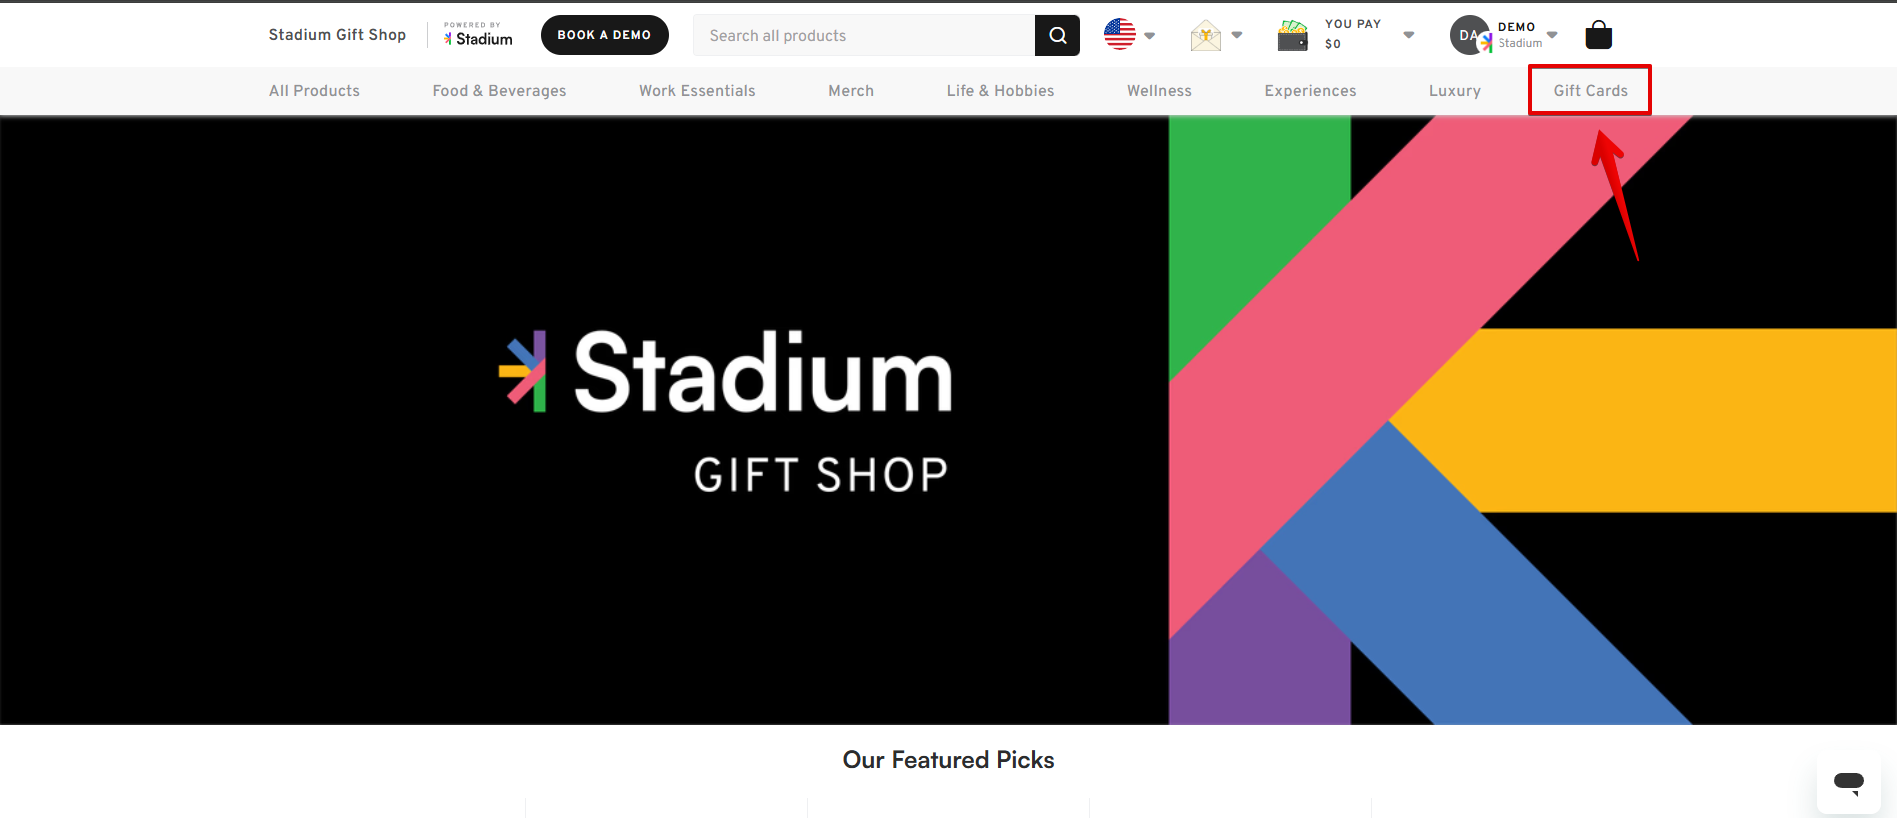This screenshot has height=818, width=1897.
Task: Click the gift envelope icon
Action: (1206, 36)
